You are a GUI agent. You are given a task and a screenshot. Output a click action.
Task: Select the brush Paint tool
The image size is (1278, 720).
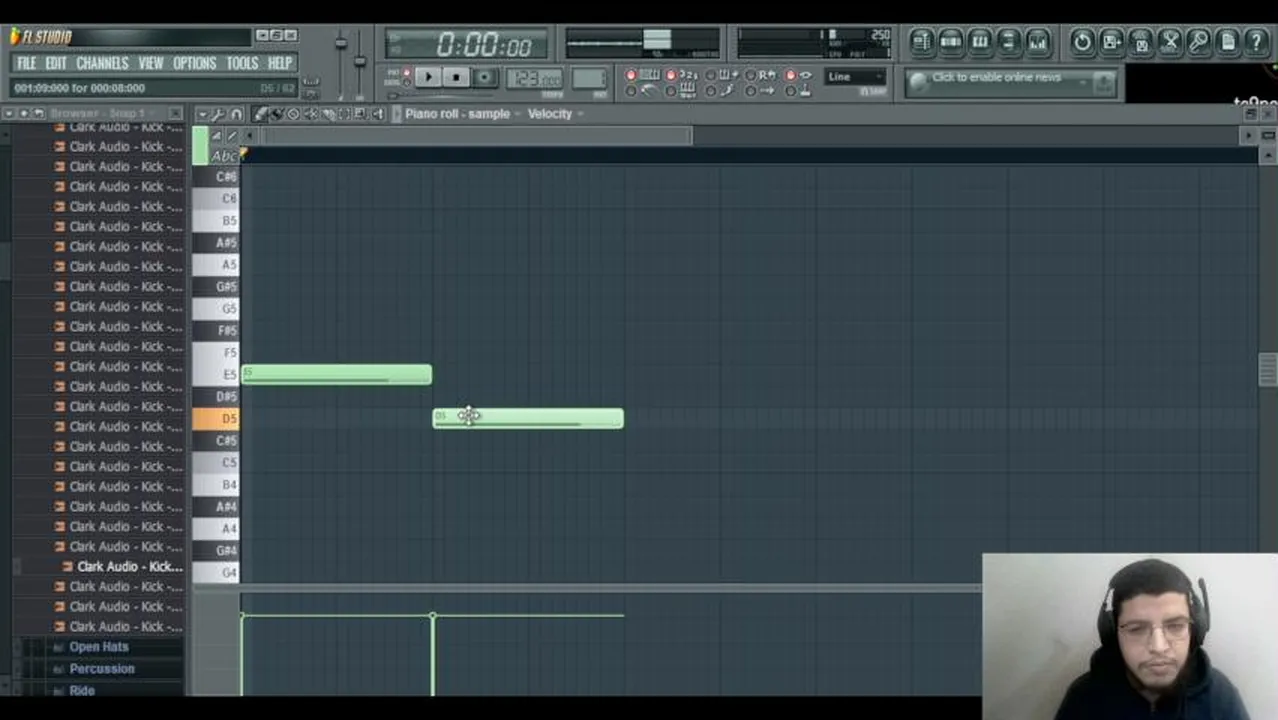[x=276, y=114]
